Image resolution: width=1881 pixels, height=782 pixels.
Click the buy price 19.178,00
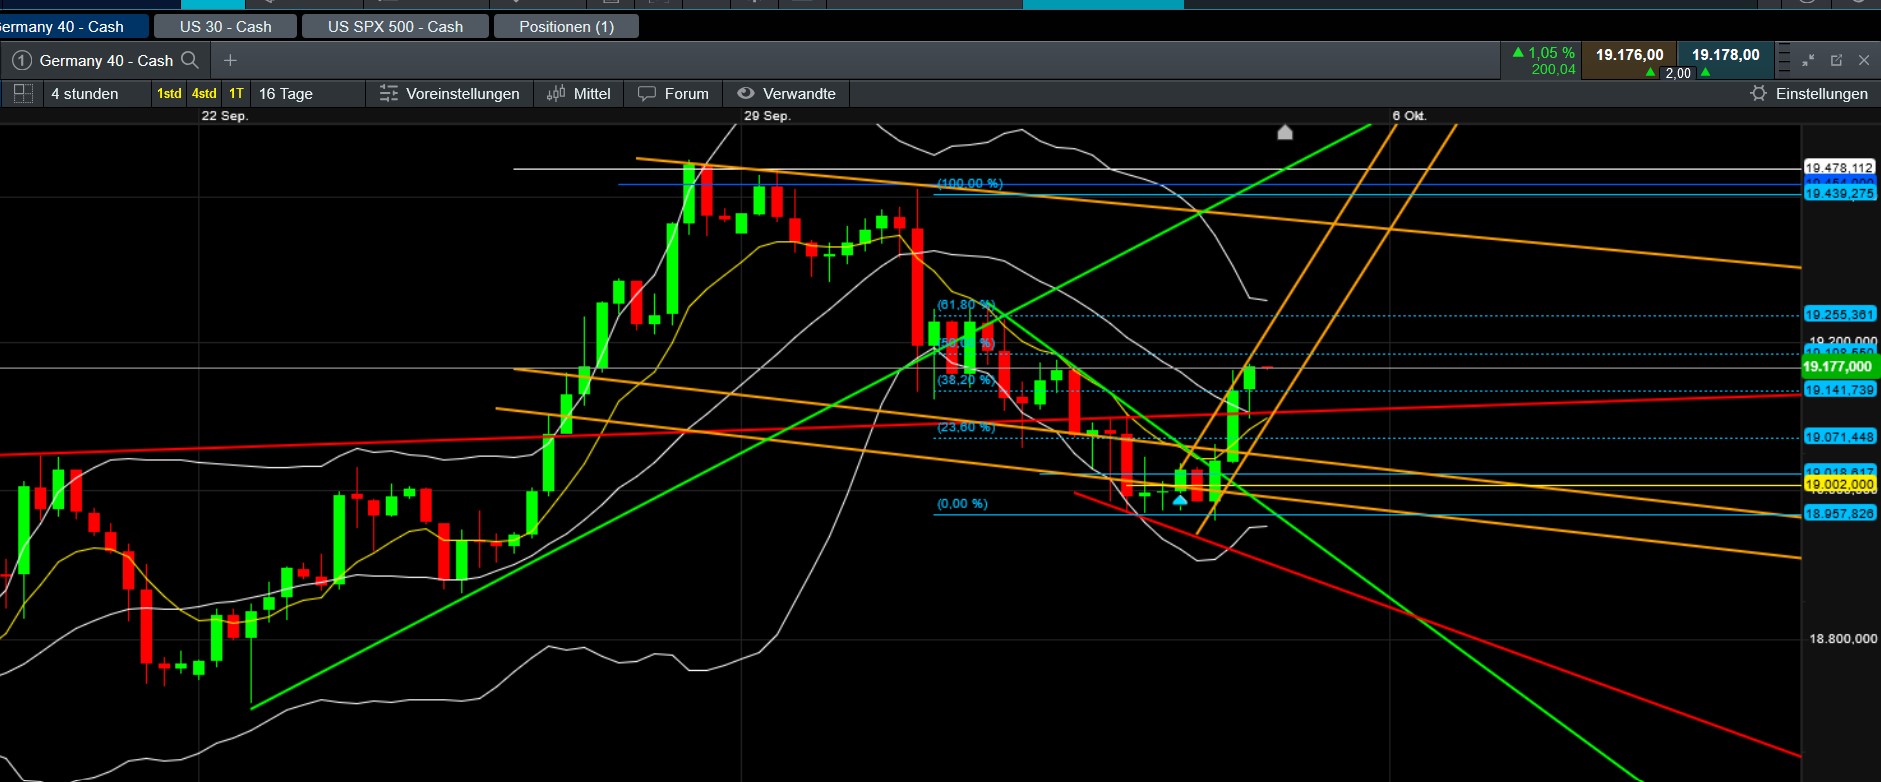(x=1725, y=55)
